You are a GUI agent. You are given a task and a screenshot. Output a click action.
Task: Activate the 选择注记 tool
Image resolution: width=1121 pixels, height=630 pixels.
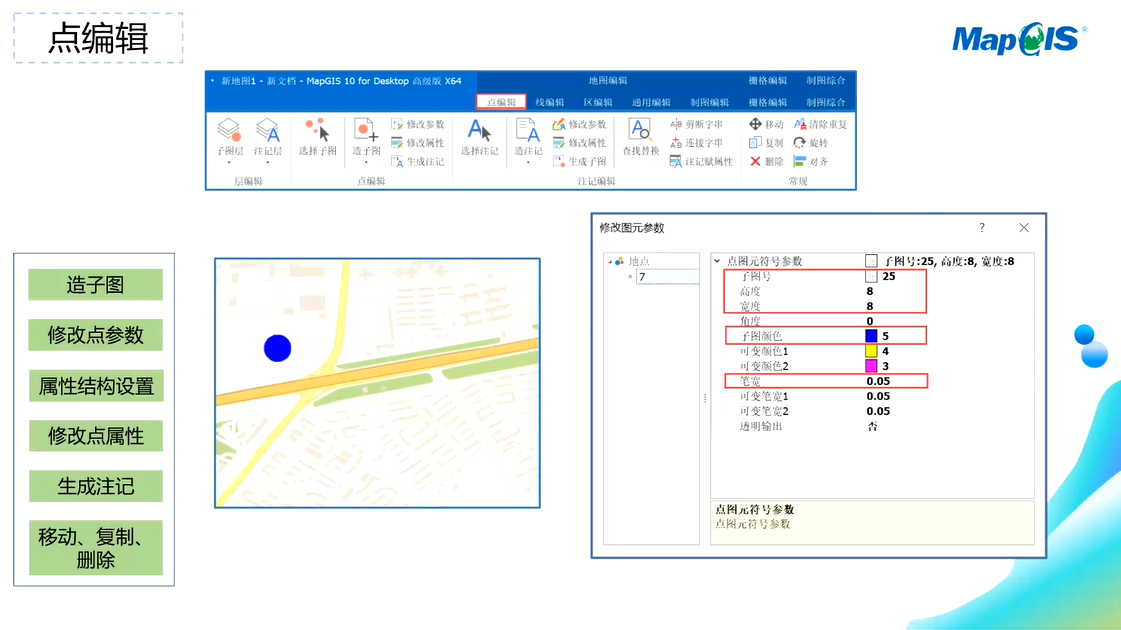tap(479, 136)
